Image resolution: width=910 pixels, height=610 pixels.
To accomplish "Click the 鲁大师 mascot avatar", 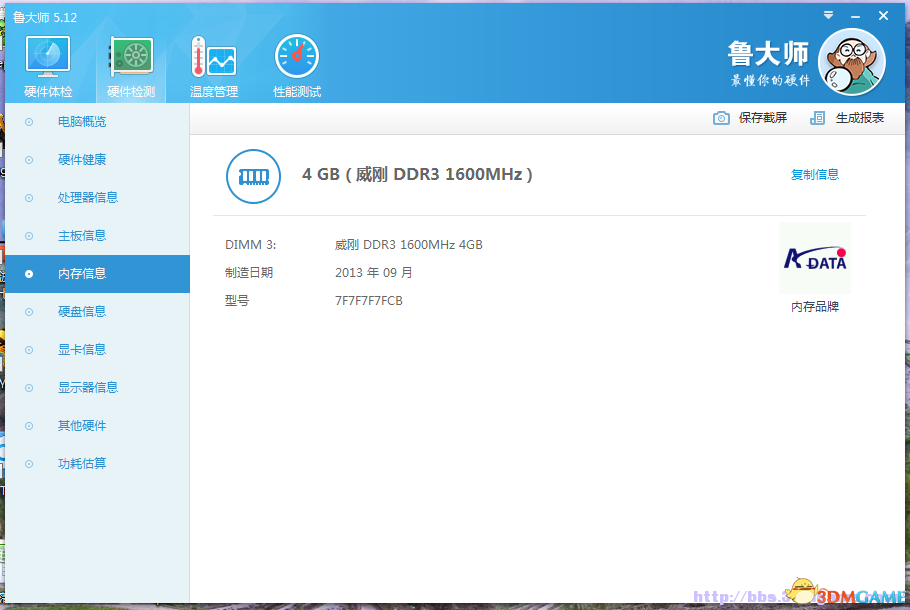I will (x=851, y=62).
